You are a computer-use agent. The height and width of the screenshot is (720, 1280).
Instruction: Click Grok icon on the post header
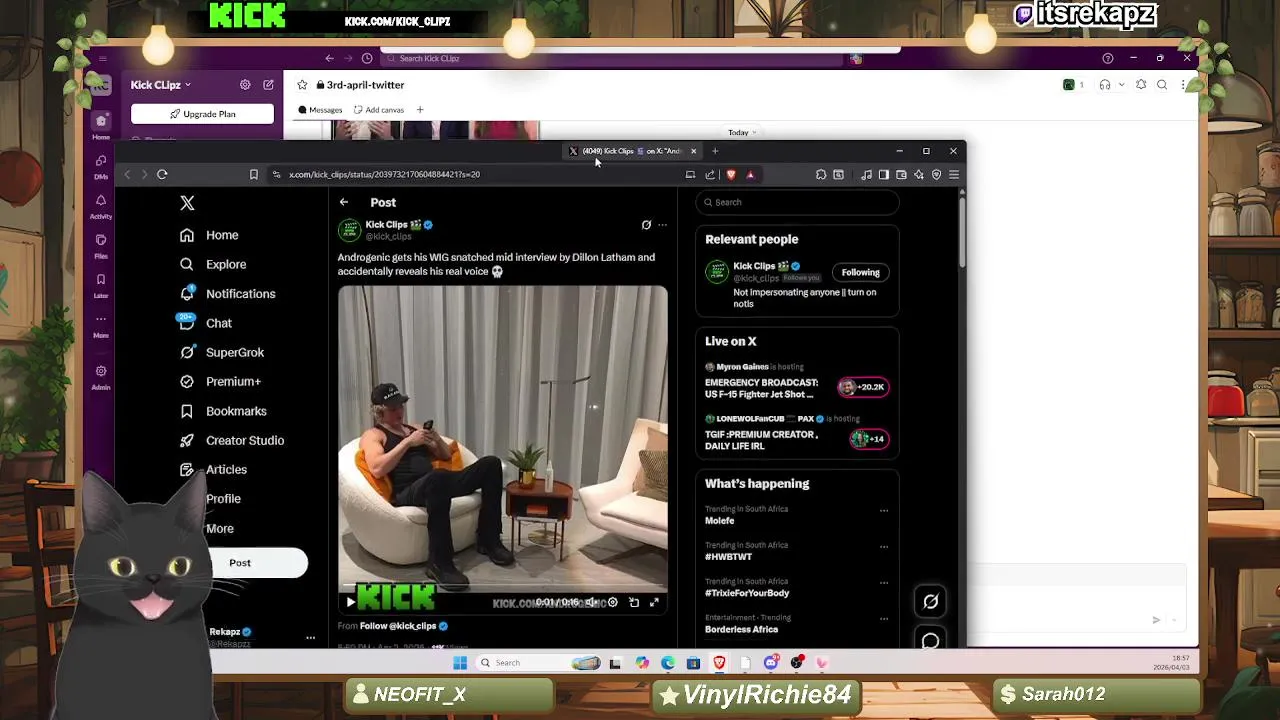point(646,225)
